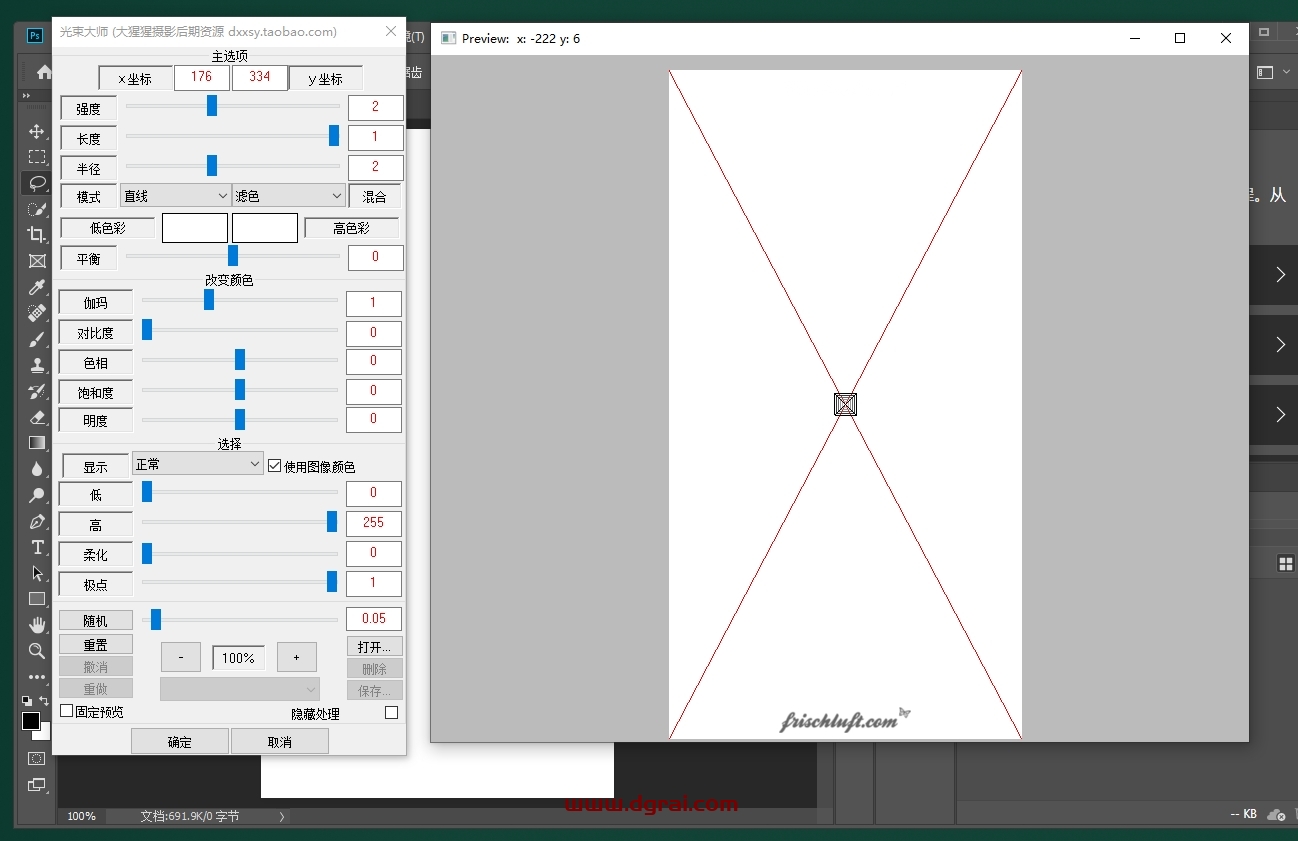1298x841 pixels.
Task: Click the 混合 button
Action: tap(375, 196)
